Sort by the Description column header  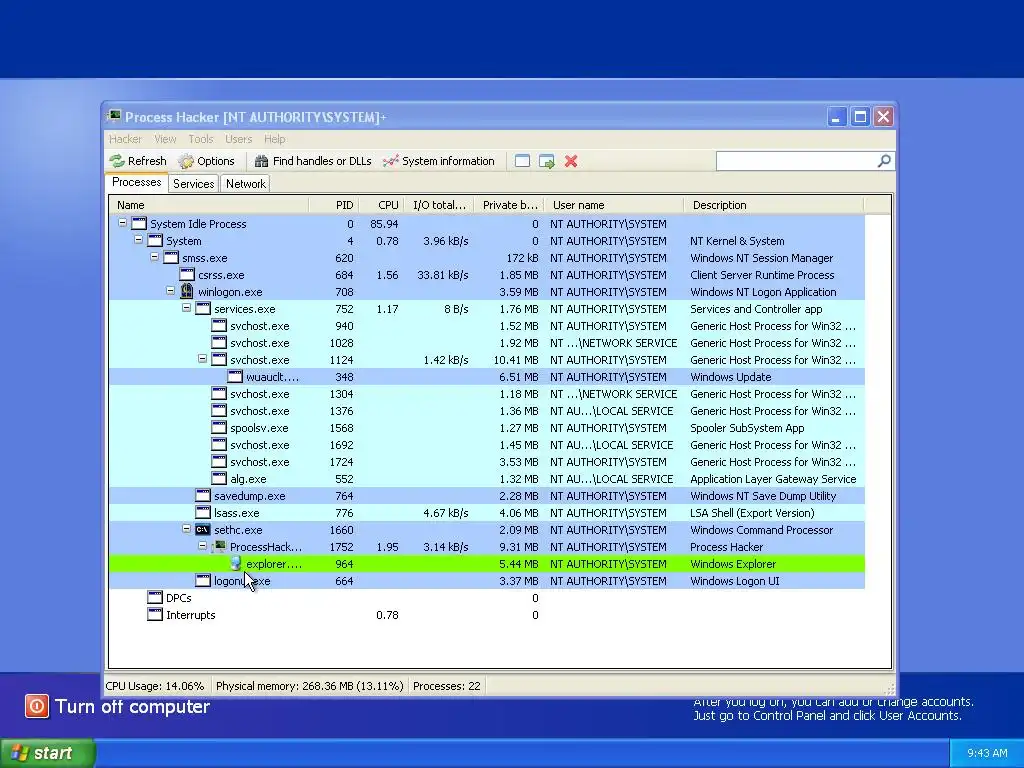coord(774,205)
